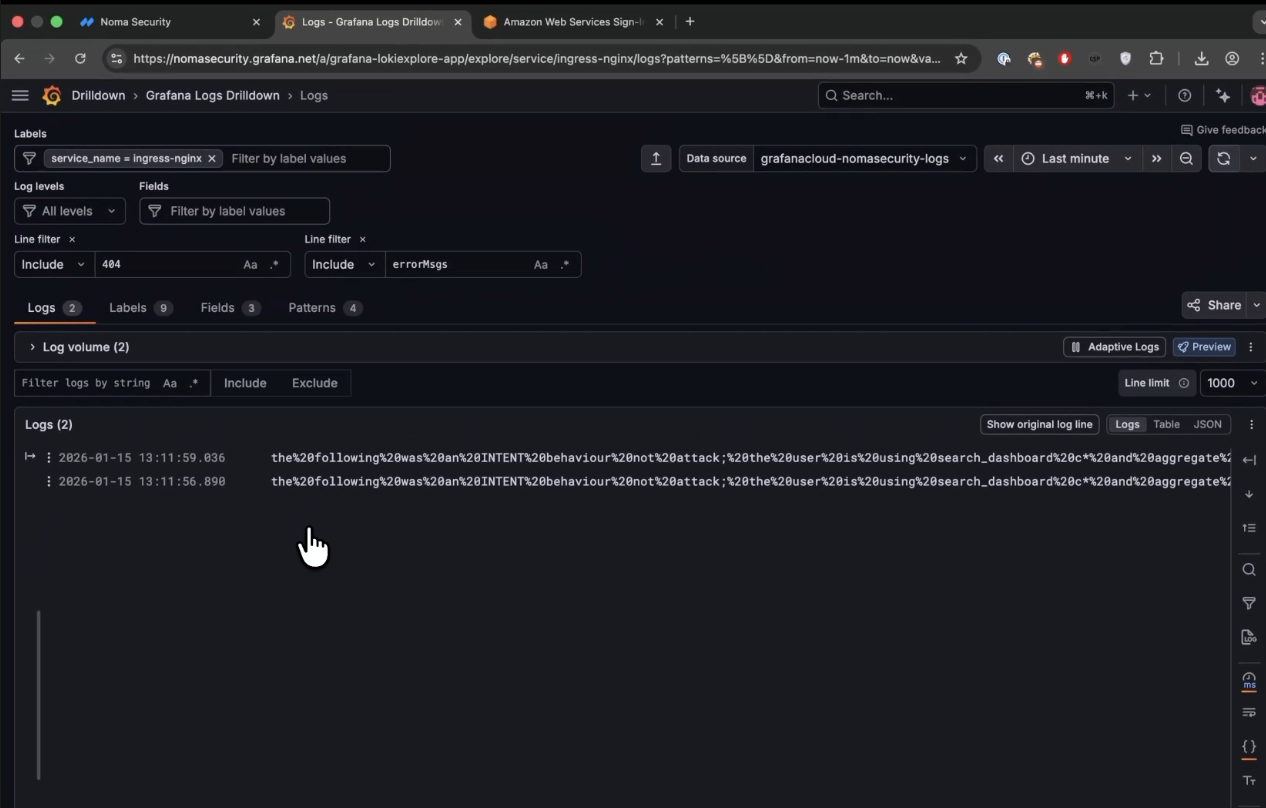Open the help question mark icon

pyautogui.click(x=1185, y=95)
